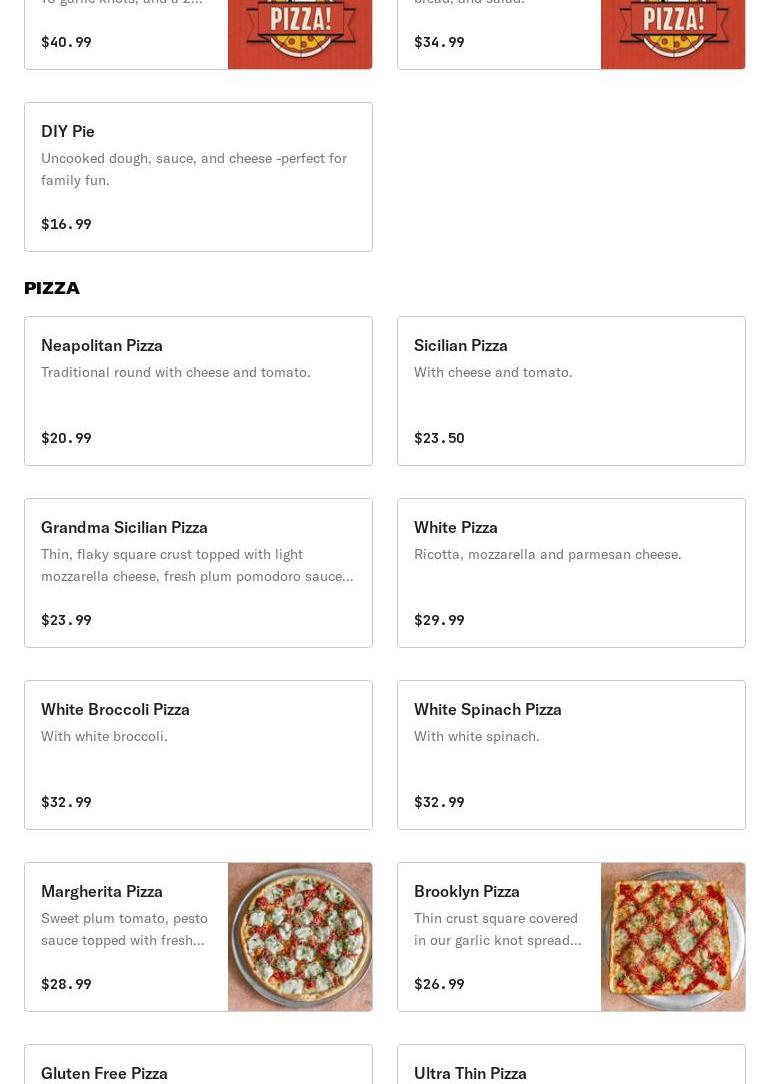The width and height of the screenshot is (770, 1084).
Task: Click the Grandma Sicilian Pizza item
Action: click(x=198, y=573)
